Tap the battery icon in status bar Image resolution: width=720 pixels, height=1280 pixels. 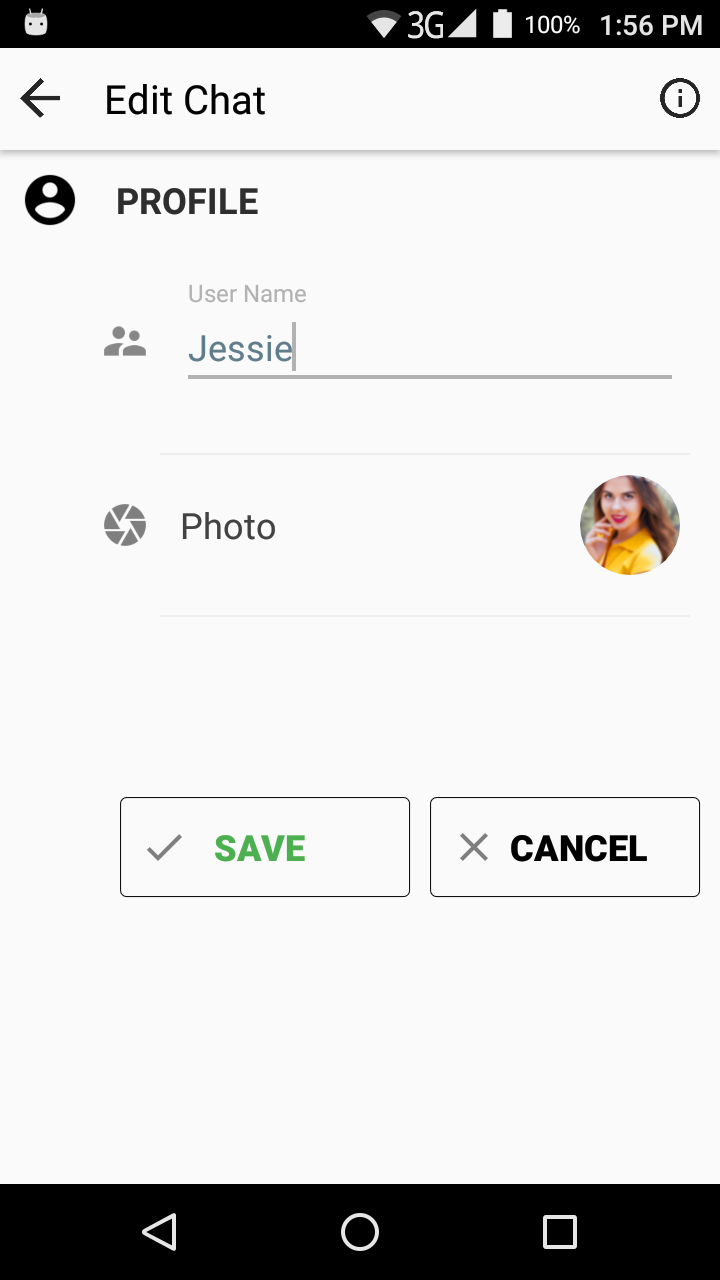[x=502, y=24]
